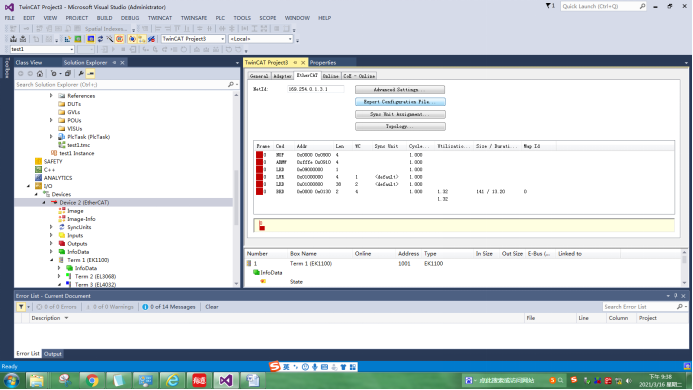This screenshot has width=693, height=390.
Task: Click the blue Restart TwinCAT Config Mode icon
Action: 91,39
